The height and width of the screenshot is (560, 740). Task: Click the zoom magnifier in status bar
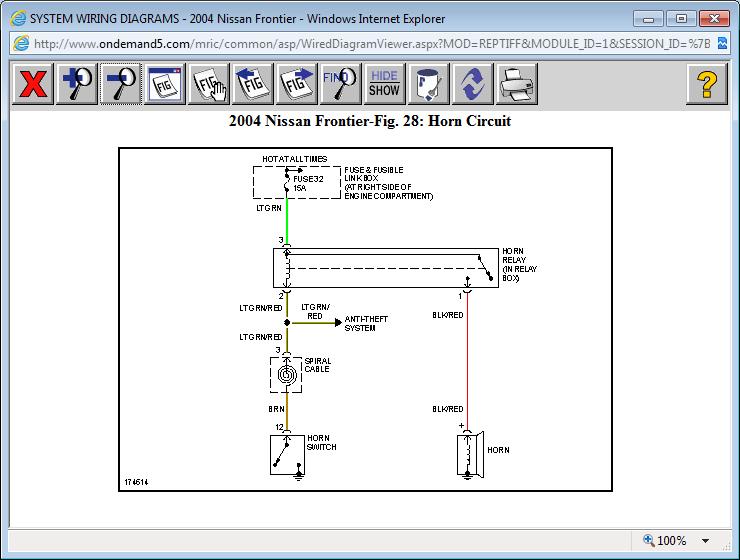[649, 540]
